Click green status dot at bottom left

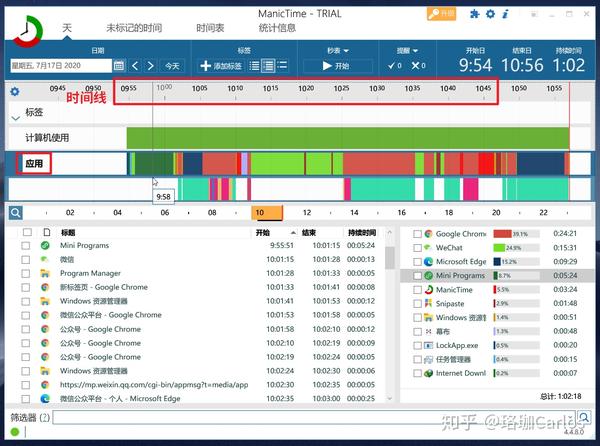(x=15, y=432)
